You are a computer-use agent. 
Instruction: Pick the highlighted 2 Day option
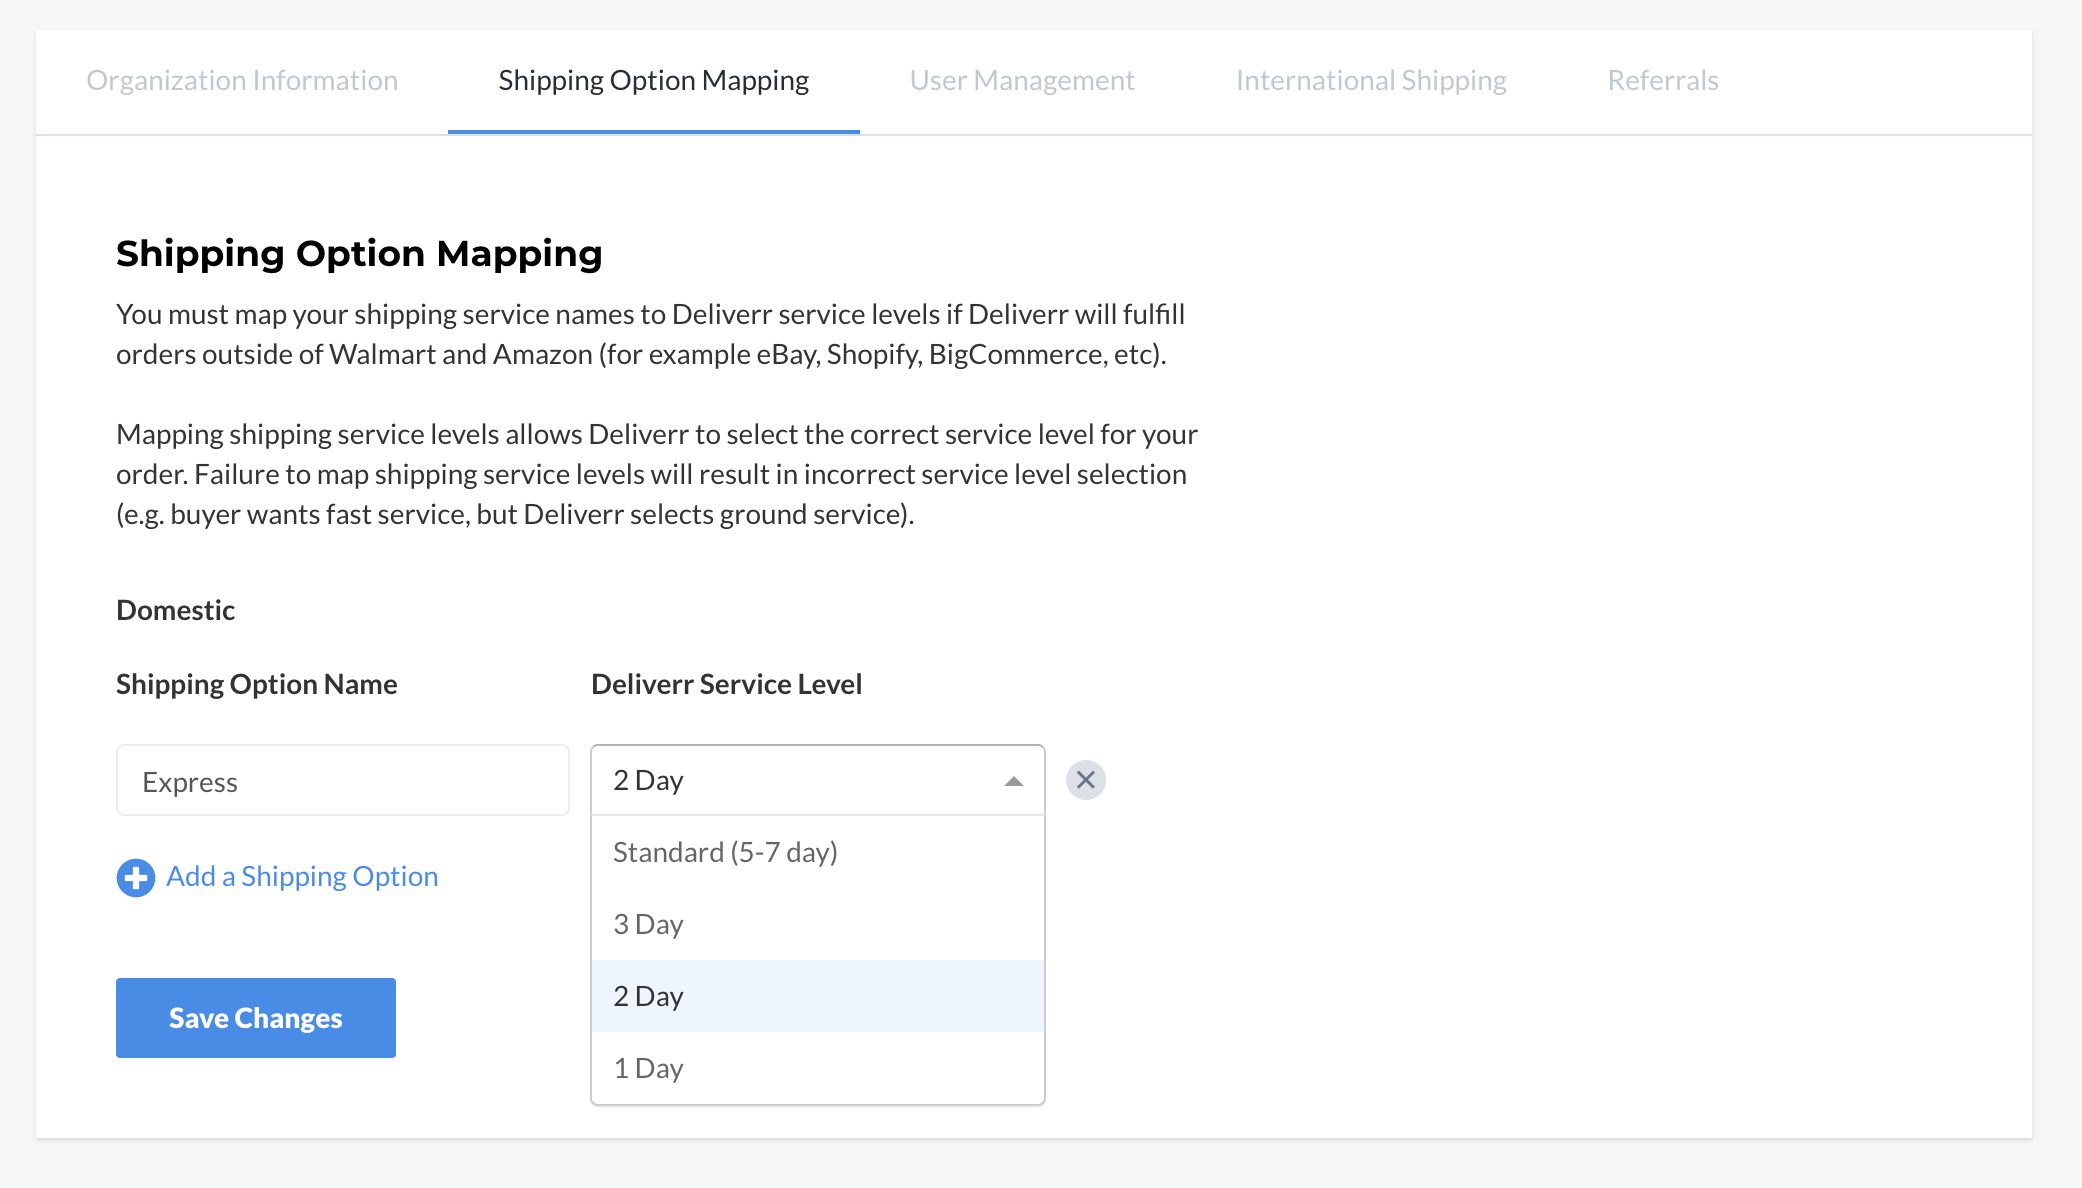click(818, 996)
